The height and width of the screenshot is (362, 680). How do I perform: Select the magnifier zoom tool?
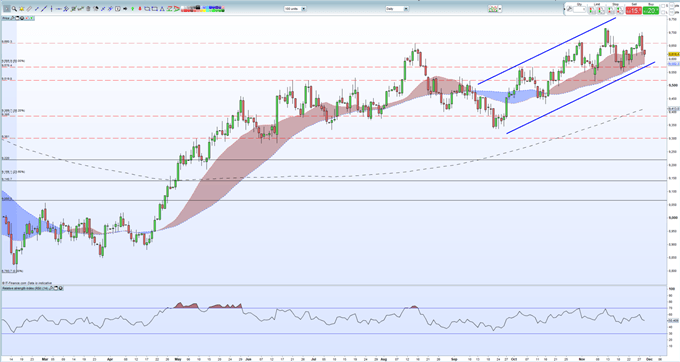(14, 9)
